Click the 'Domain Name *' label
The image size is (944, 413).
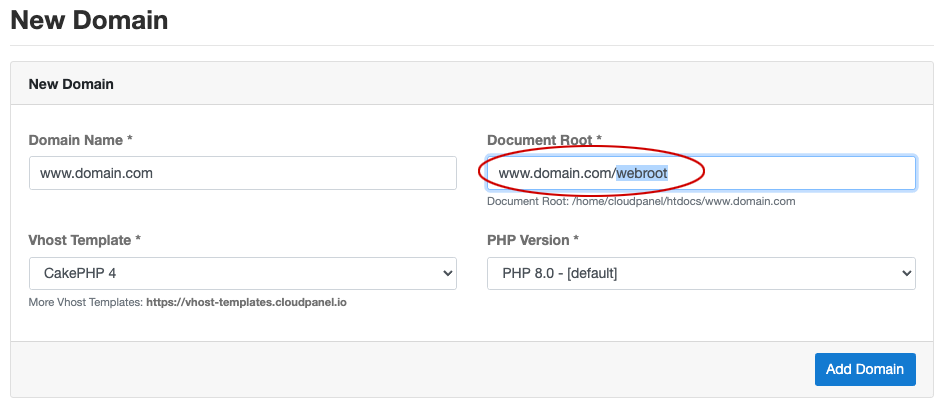click(81, 140)
